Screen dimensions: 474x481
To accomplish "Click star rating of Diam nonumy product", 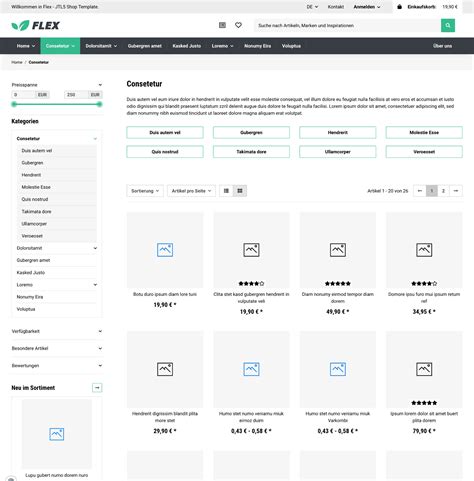I will (x=338, y=283).
